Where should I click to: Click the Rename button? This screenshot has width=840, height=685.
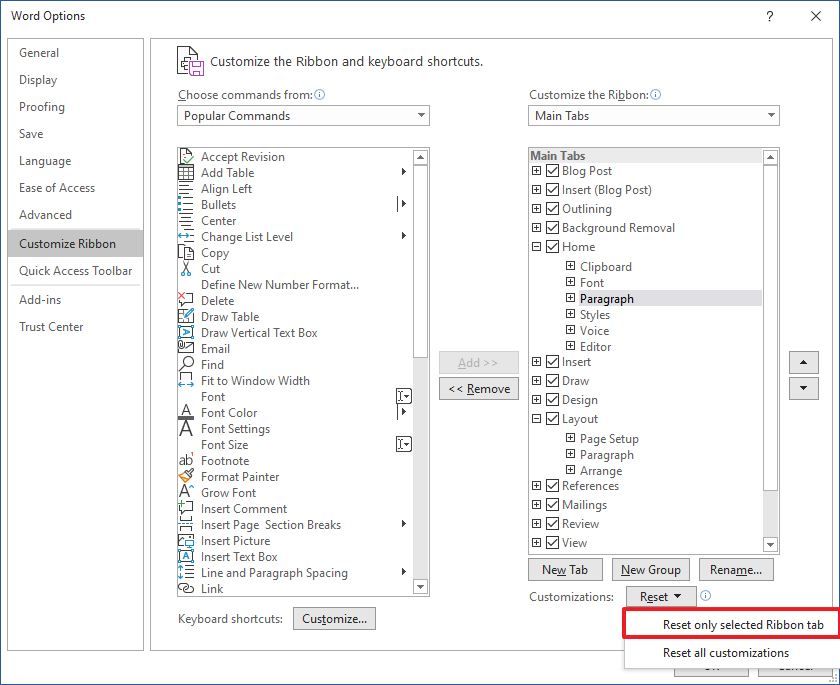tap(737, 569)
